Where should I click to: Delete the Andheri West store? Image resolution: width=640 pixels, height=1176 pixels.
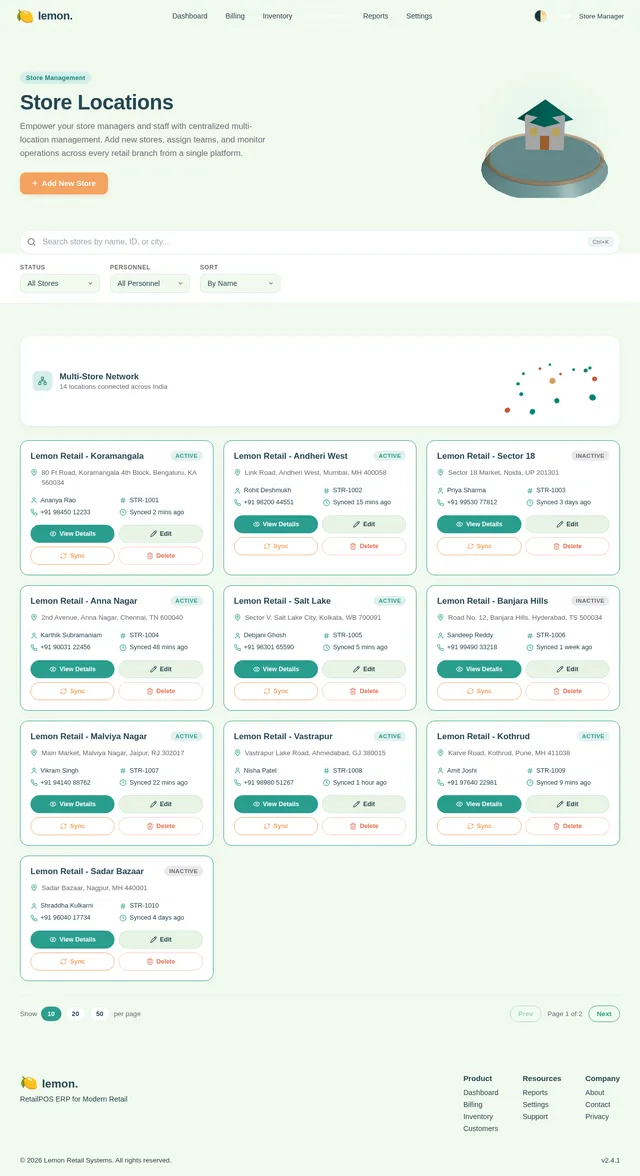pos(364,546)
